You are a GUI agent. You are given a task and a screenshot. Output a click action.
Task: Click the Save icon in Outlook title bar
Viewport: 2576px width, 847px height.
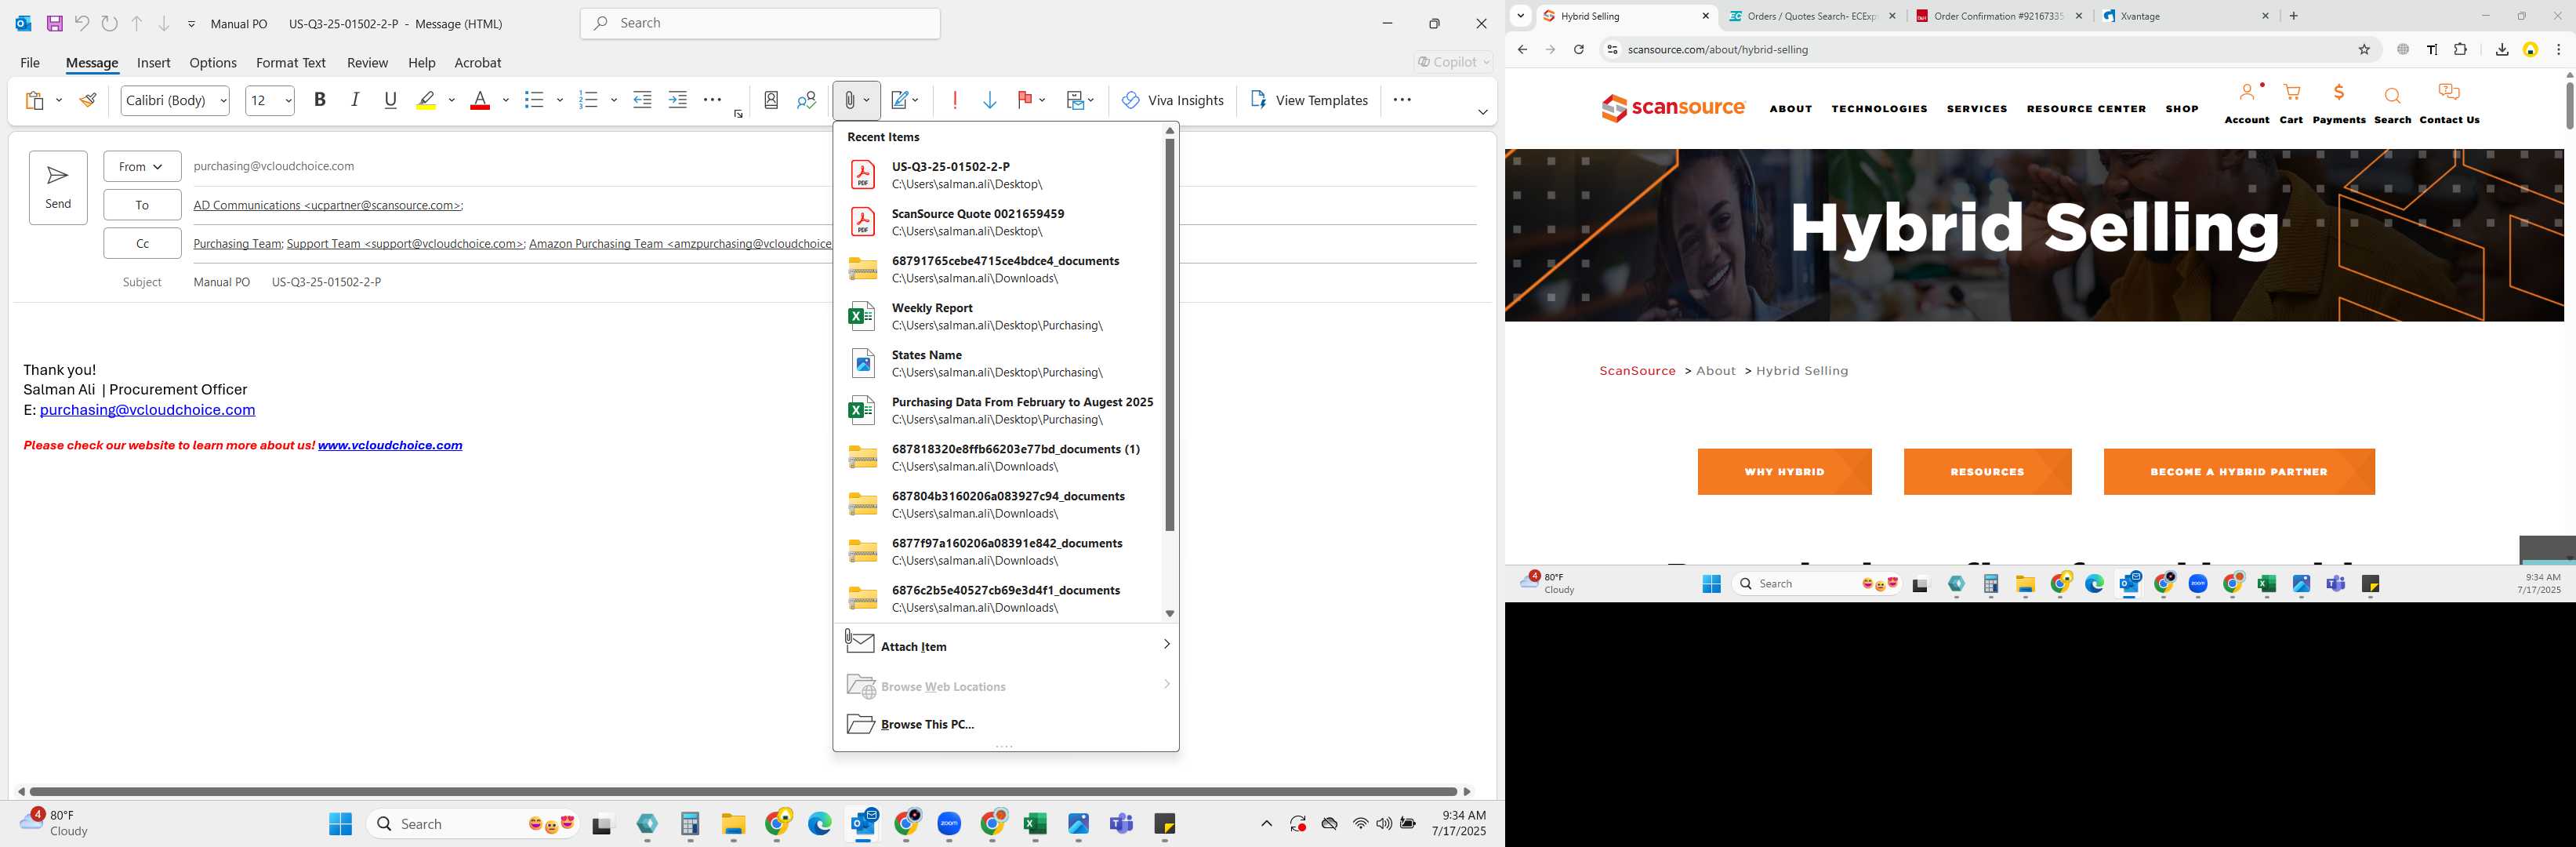[x=55, y=23]
